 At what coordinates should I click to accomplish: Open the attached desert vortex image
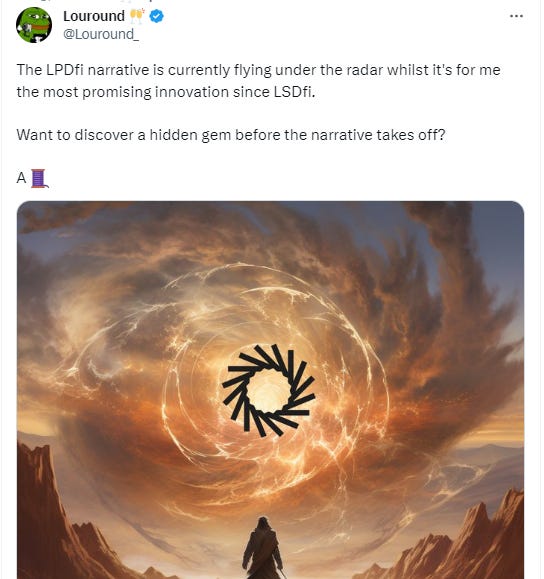270,390
